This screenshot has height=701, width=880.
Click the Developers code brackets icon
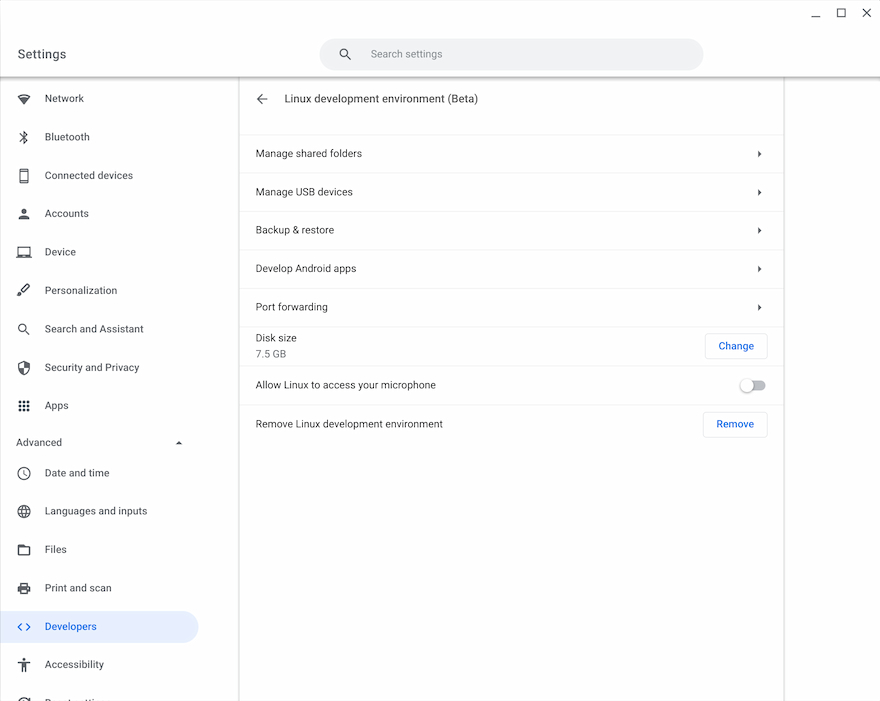[x=24, y=627]
